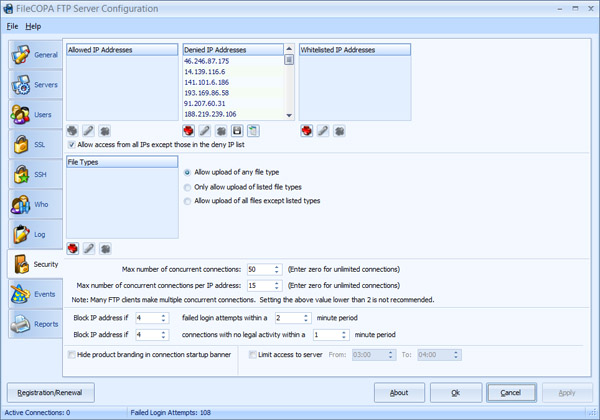Image resolution: width=600 pixels, height=420 pixels.
Task: Add a new file type entry
Action: [x=73, y=249]
